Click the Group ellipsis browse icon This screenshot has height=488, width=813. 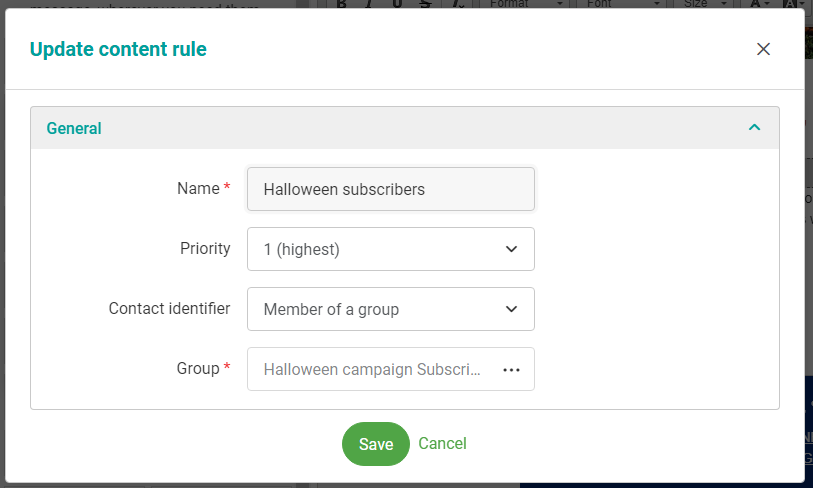click(511, 369)
